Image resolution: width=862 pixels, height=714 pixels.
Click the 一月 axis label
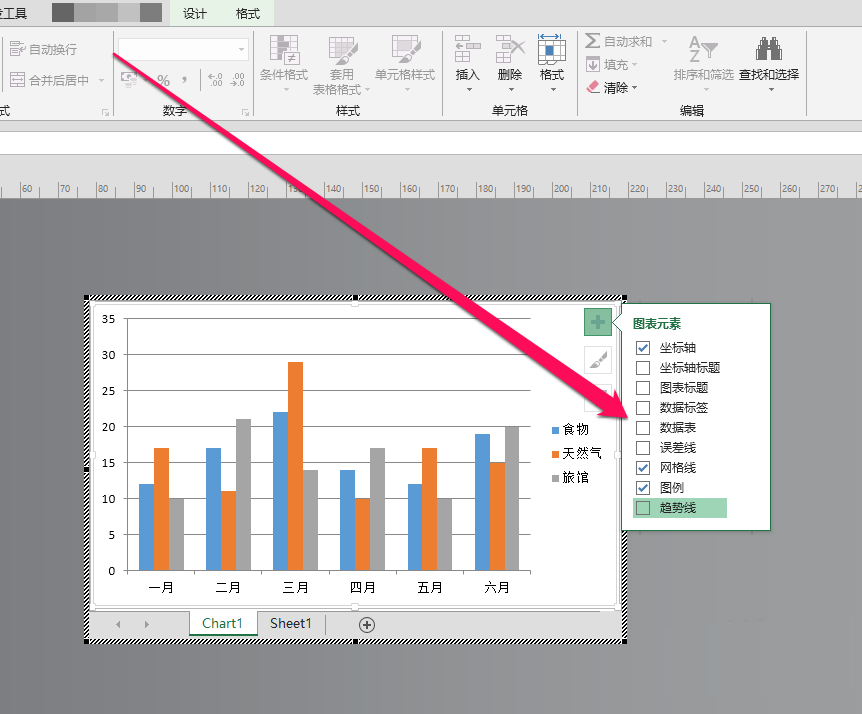pos(161,588)
